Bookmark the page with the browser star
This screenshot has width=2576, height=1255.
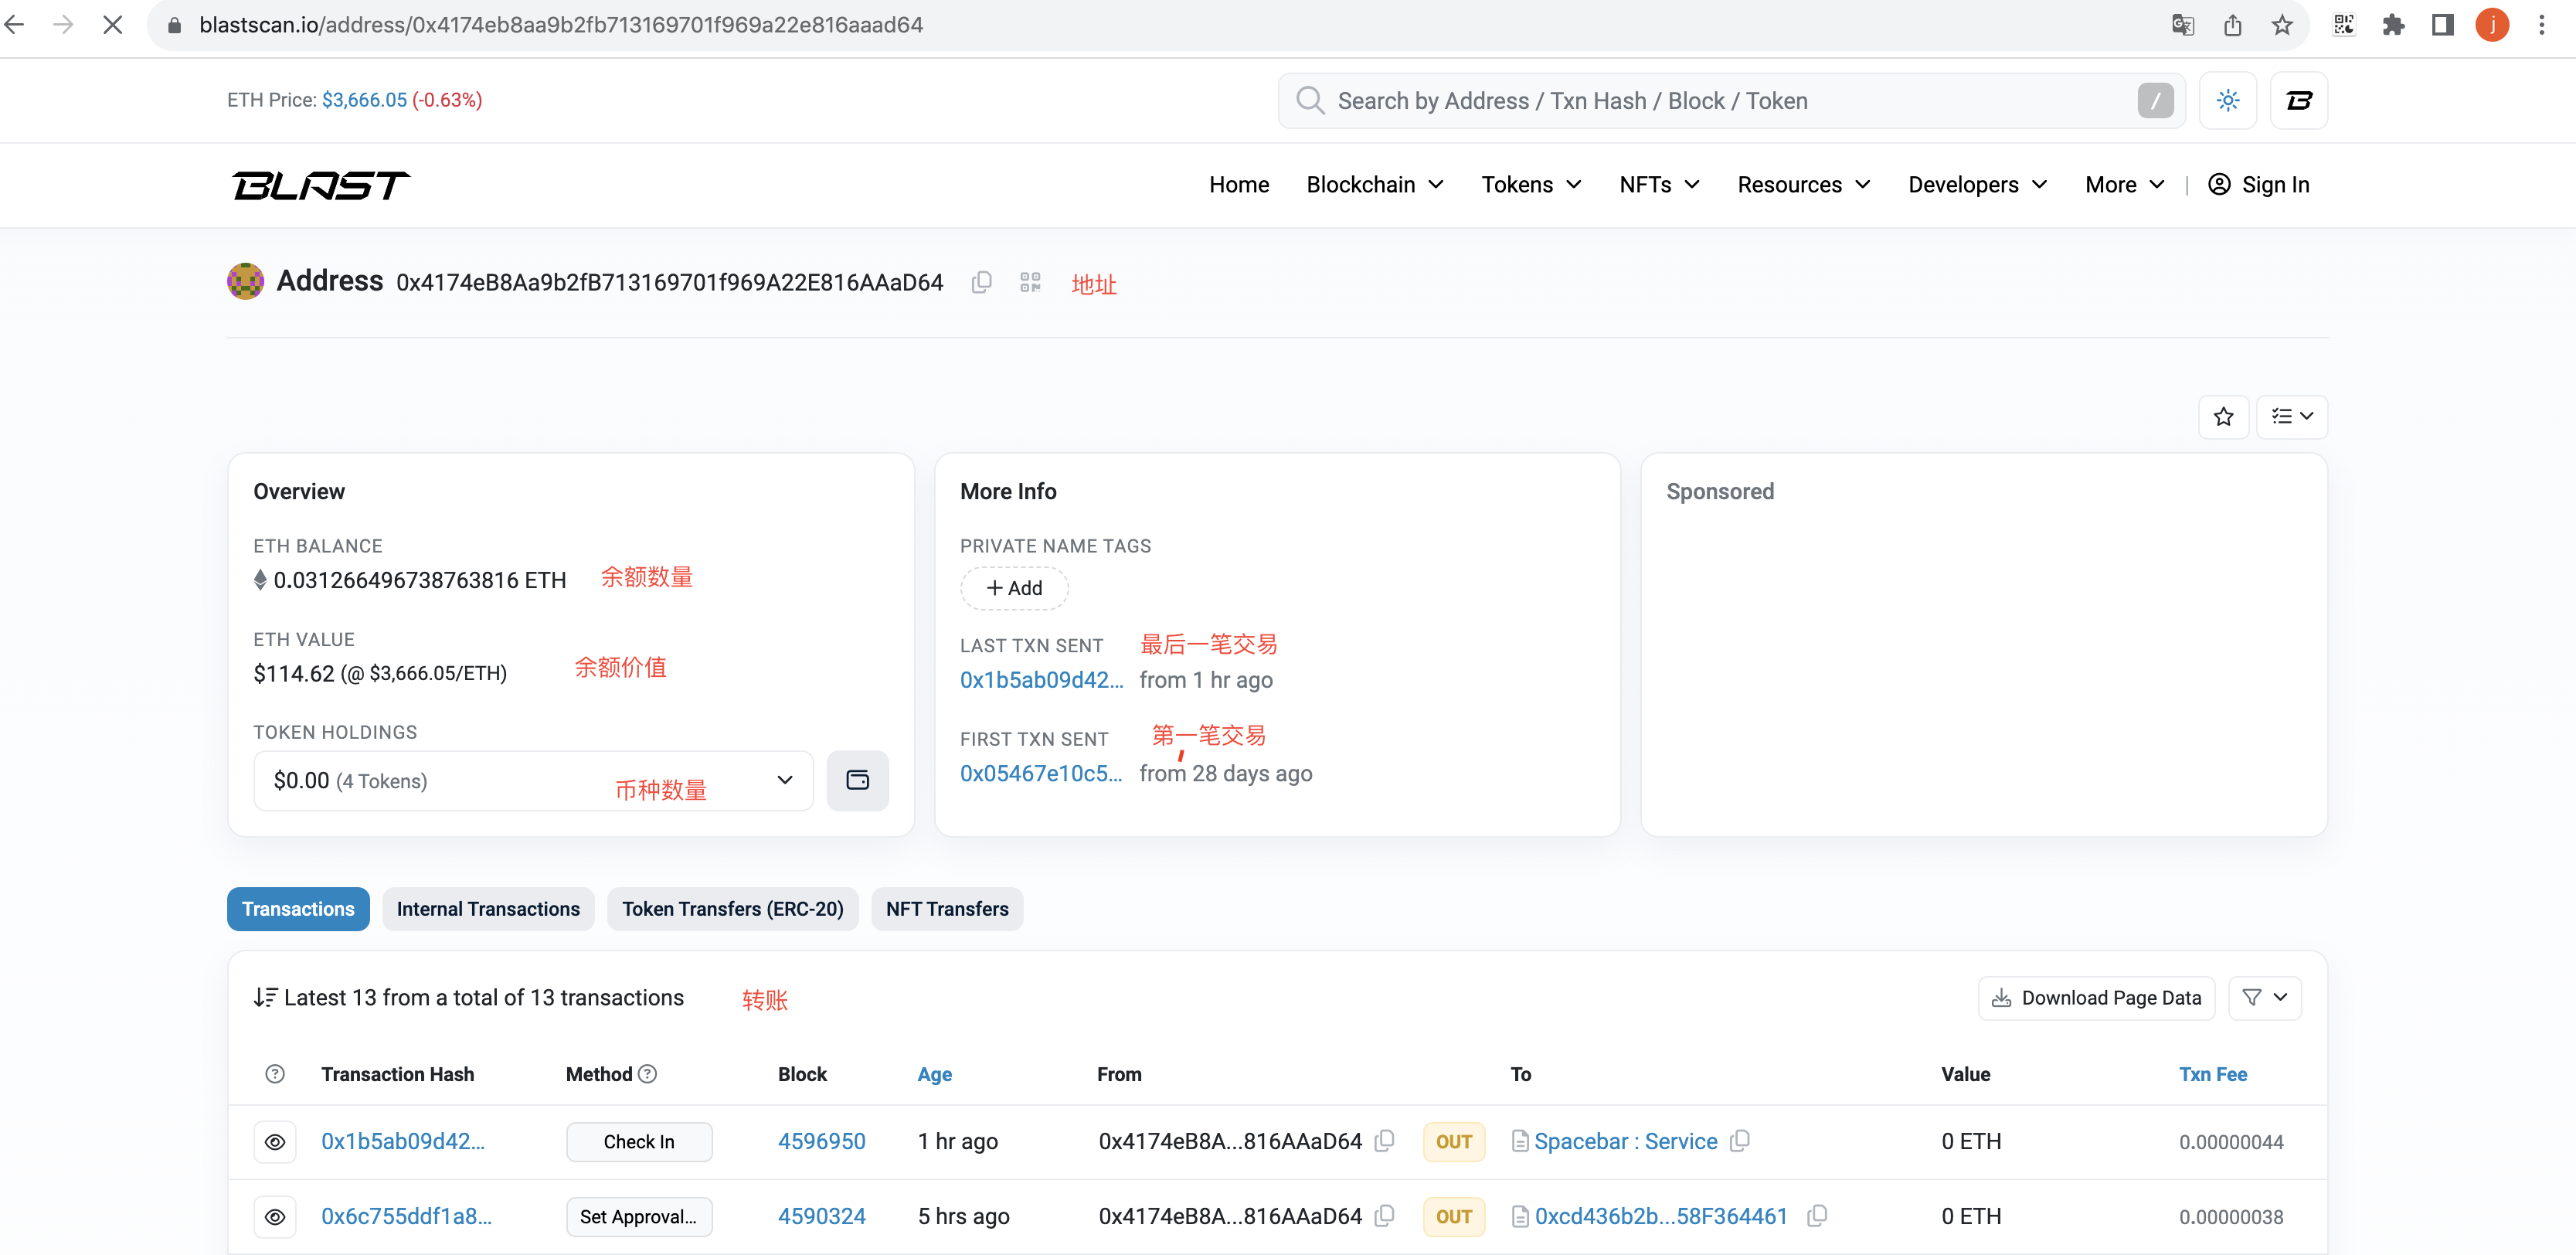(x=2281, y=25)
